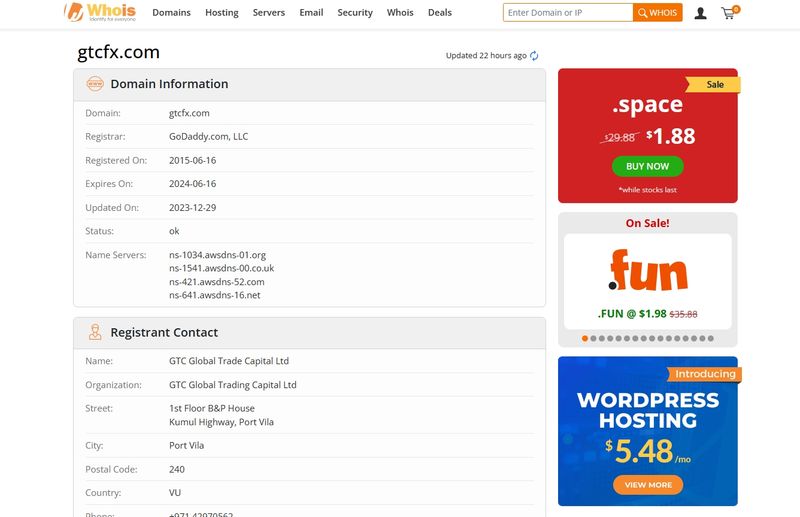The image size is (800, 517).
Task: Open the Whois menu item
Action: click(400, 13)
